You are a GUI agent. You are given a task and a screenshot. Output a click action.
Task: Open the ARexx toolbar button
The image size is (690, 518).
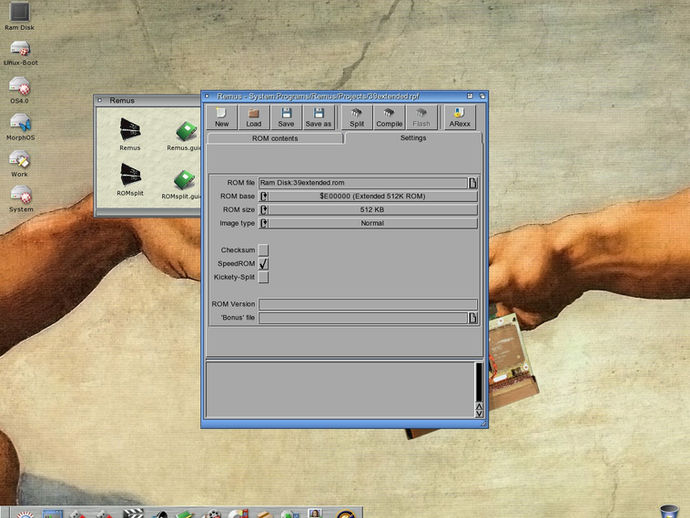[x=460, y=117]
